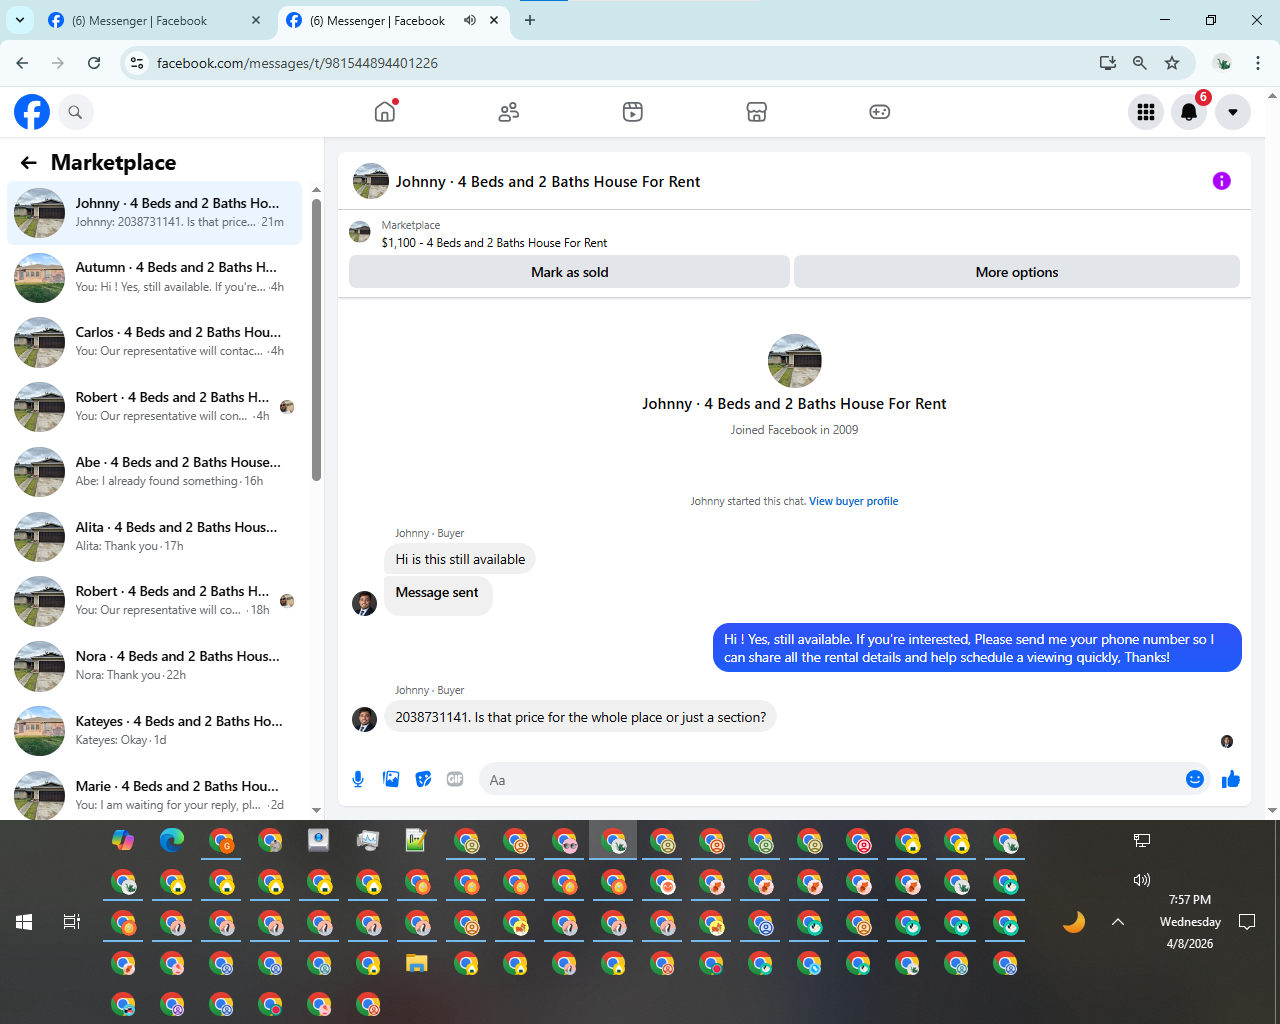Viewport: 1280px width, 1024px height.
Task: Open the conversation information icon
Action: (1222, 181)
